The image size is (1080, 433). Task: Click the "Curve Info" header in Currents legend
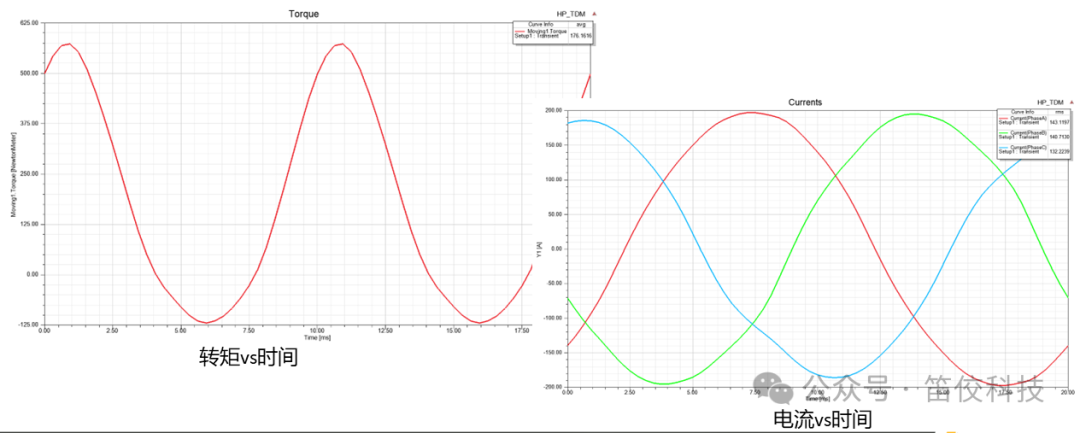click(1021, 112)
